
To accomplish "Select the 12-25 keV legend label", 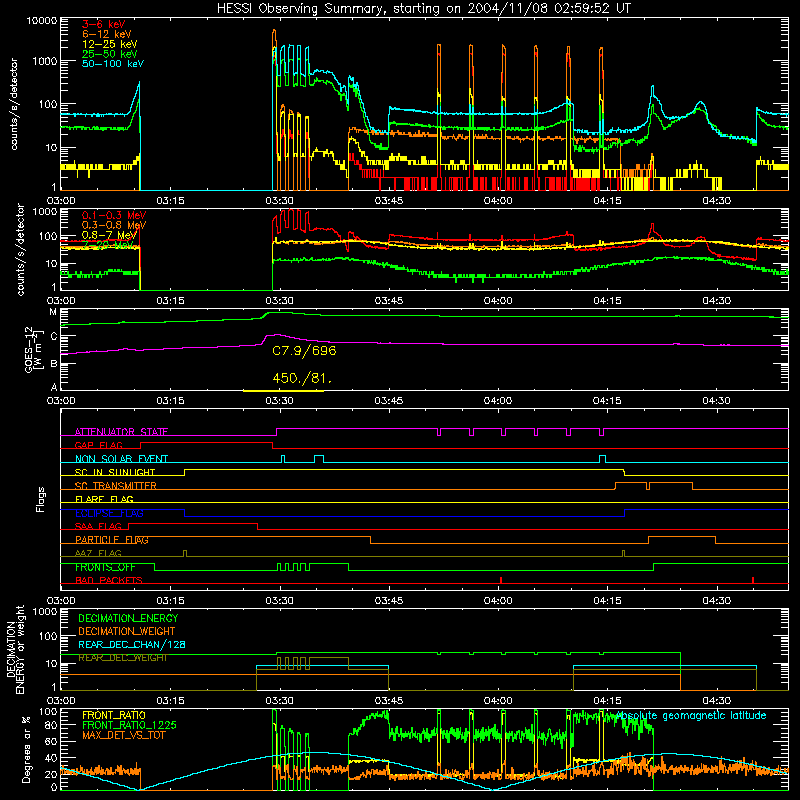I will point(110,44).
